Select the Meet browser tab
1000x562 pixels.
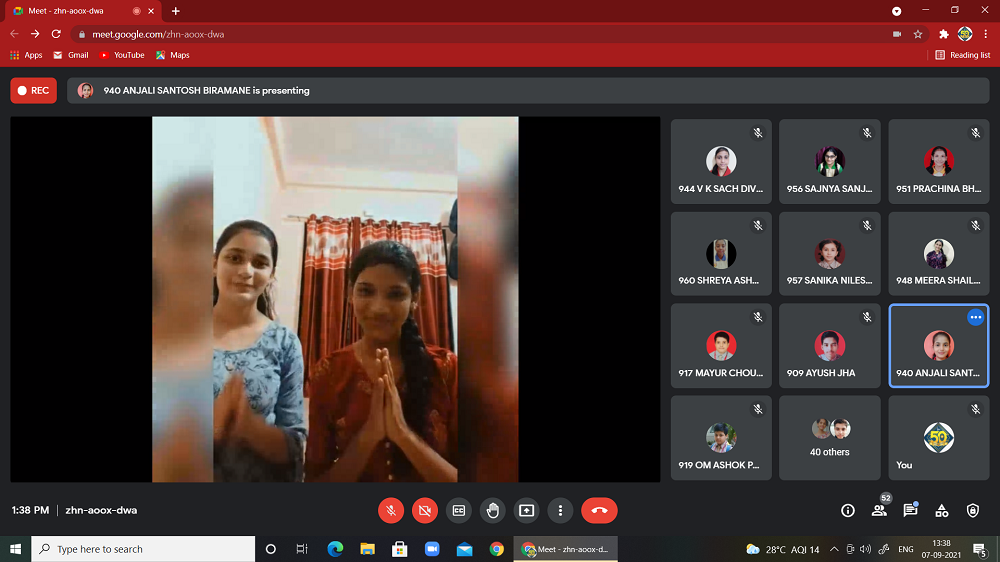pyautogui.click(x=78, y=11)
